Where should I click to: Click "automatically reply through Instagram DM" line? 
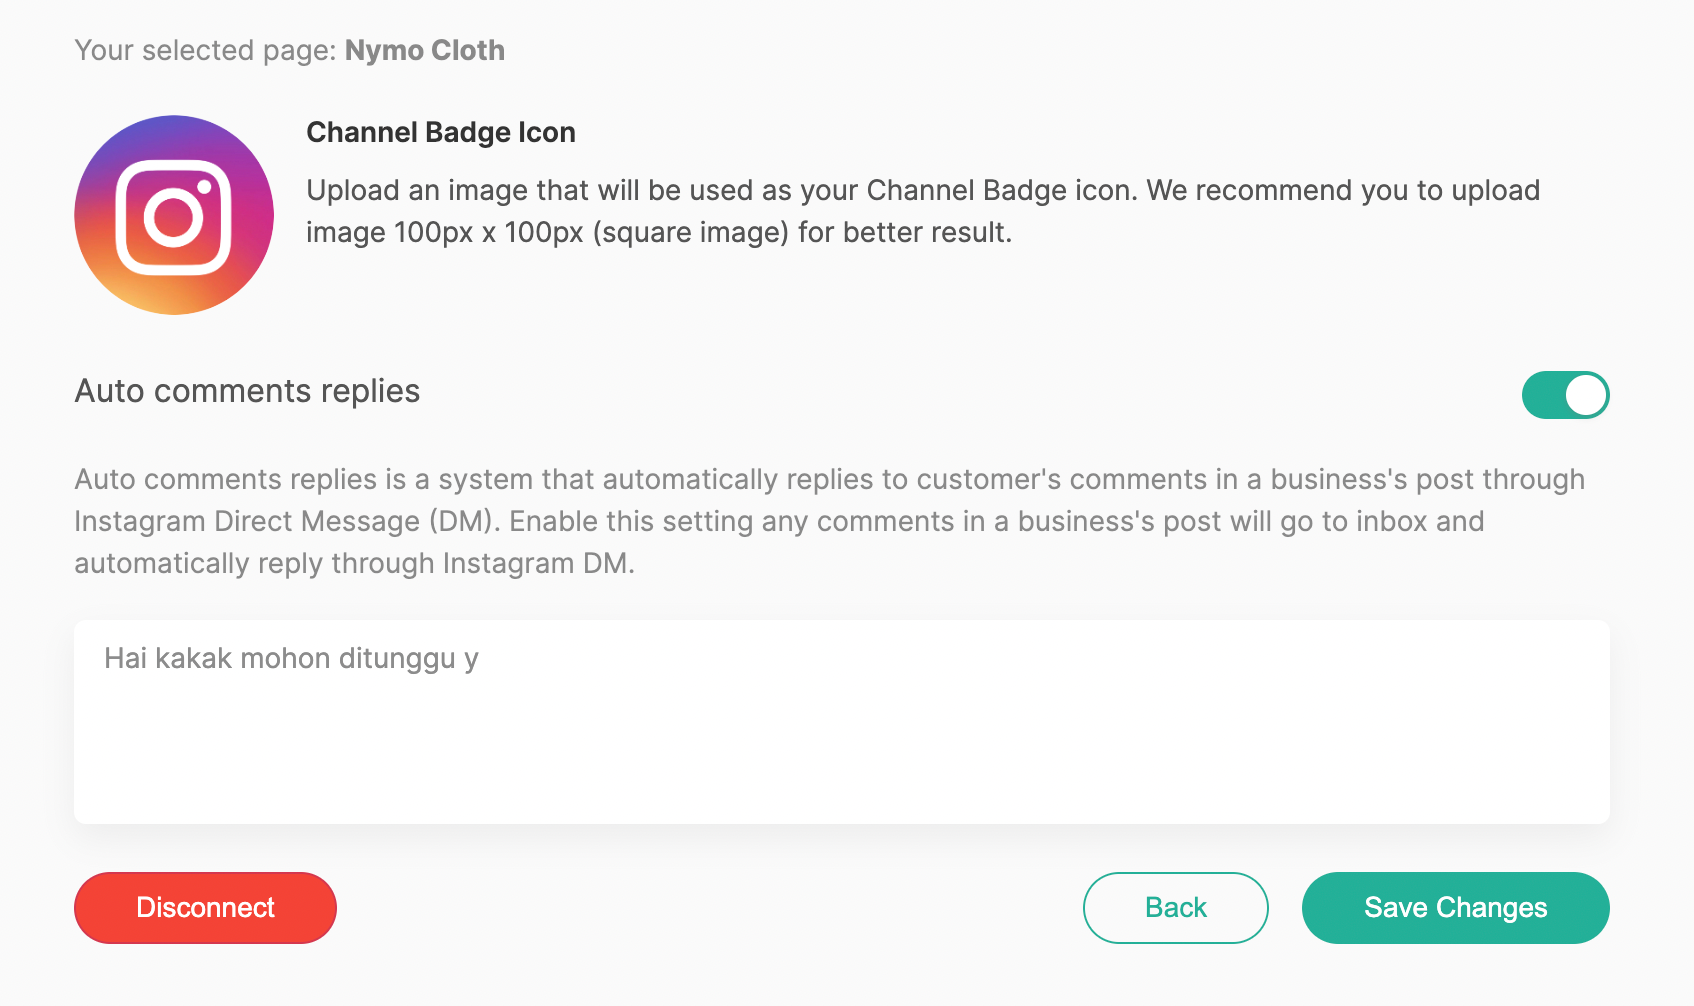[x=354, y=563]
